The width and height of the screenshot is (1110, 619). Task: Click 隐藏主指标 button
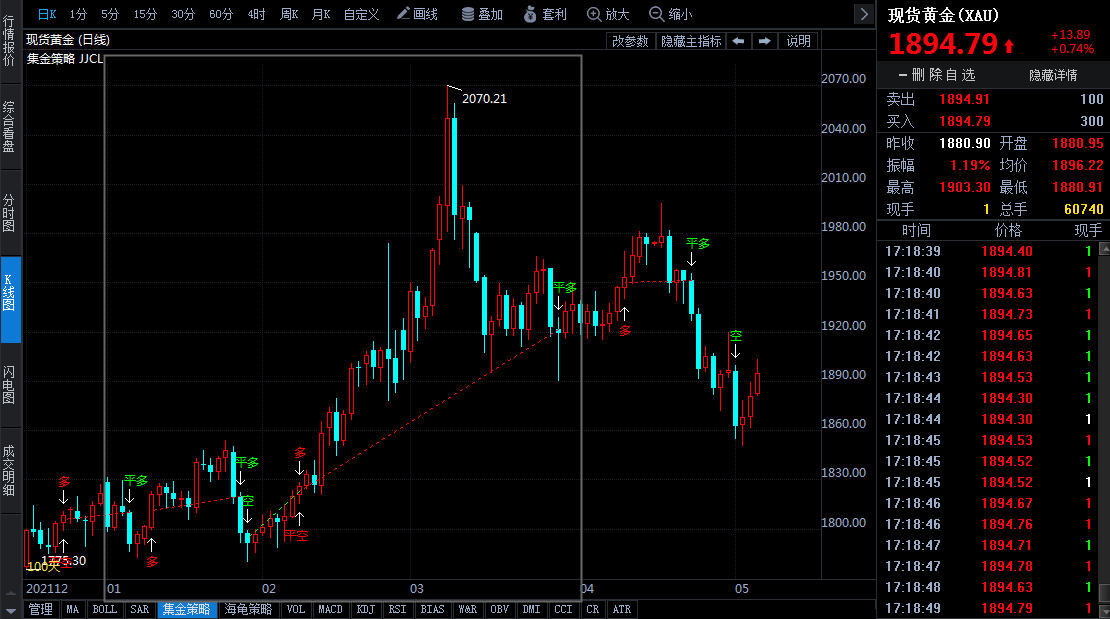tap(691, 41)
